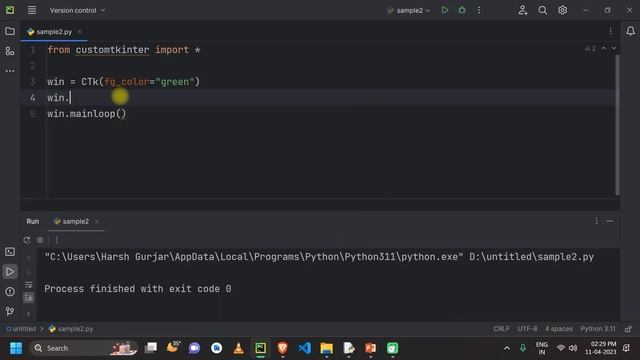Viewport: 640px width, 360px height.
Task: Rerun sample2 in Run panel
Action: click(x=27, y=240)
